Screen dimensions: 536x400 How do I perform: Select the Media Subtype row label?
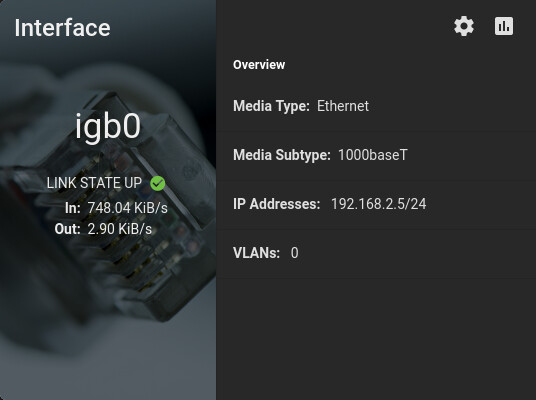click(282, 155)
